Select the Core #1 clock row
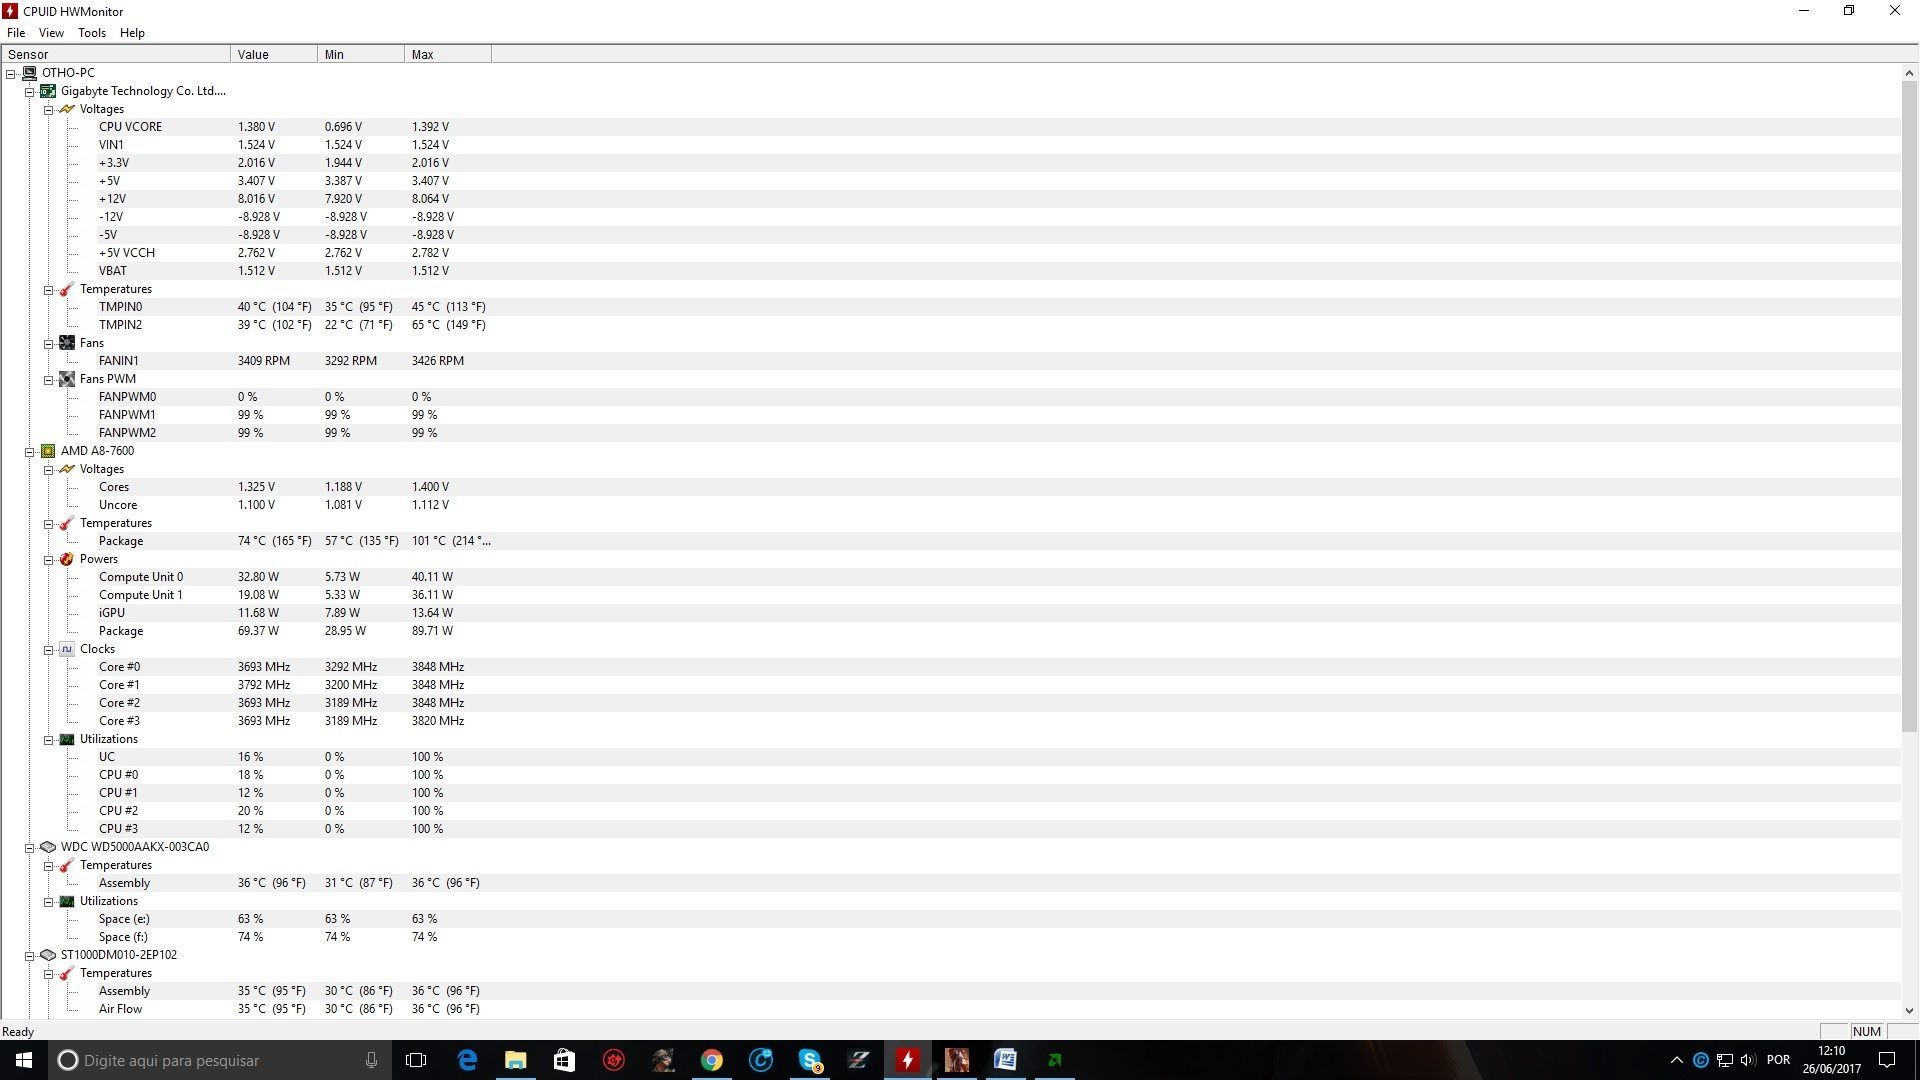 950,685
